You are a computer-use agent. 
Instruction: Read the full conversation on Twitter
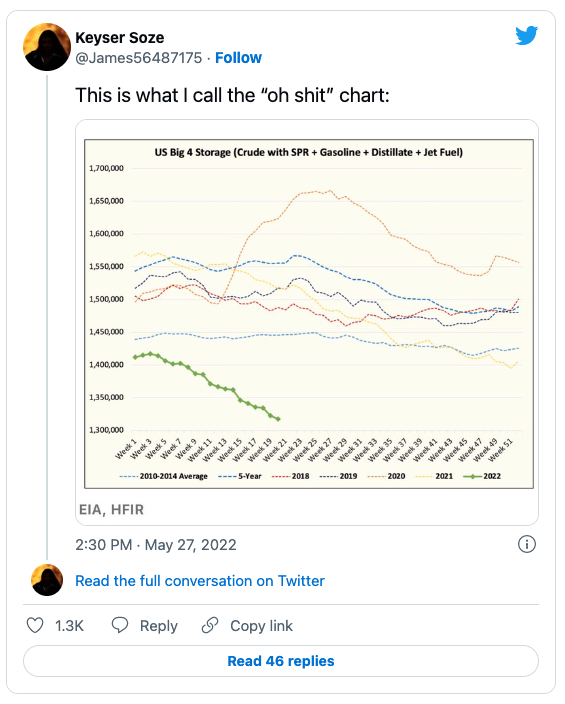click(199, 581)
